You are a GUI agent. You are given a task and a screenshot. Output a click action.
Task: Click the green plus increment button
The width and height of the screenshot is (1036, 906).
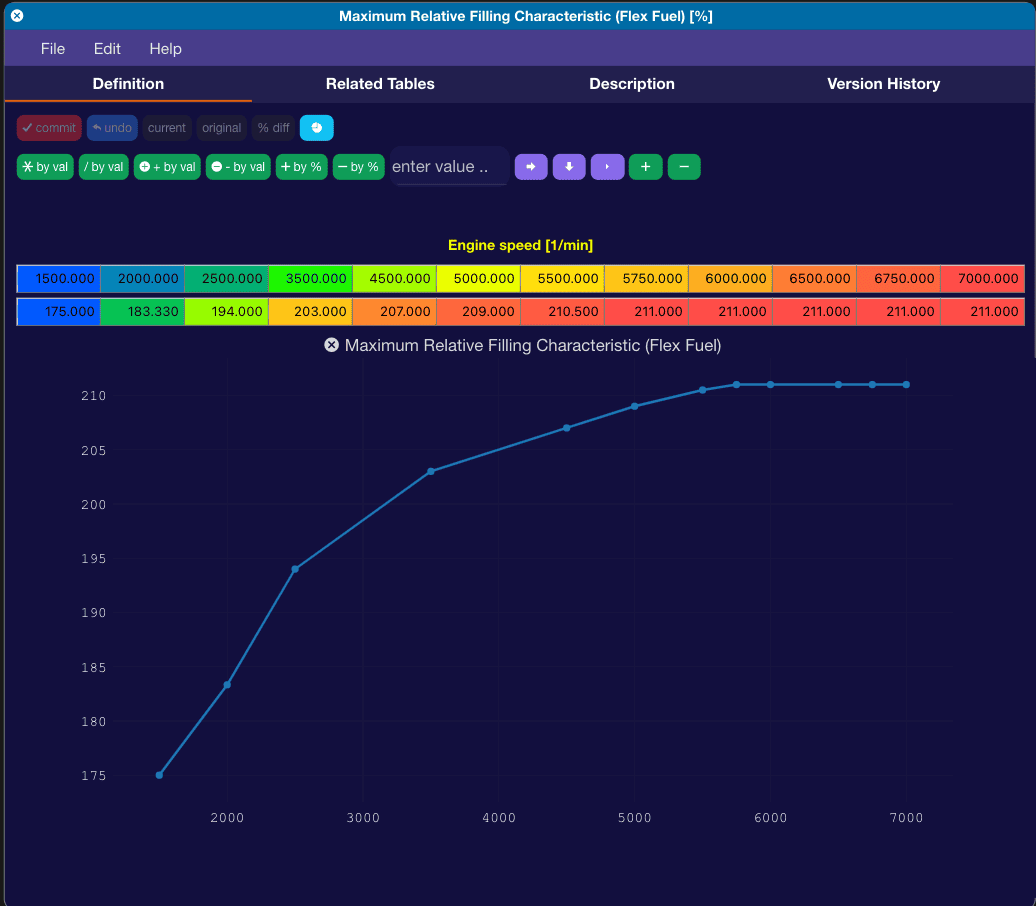pyautogui.click(x=646, y=167)
